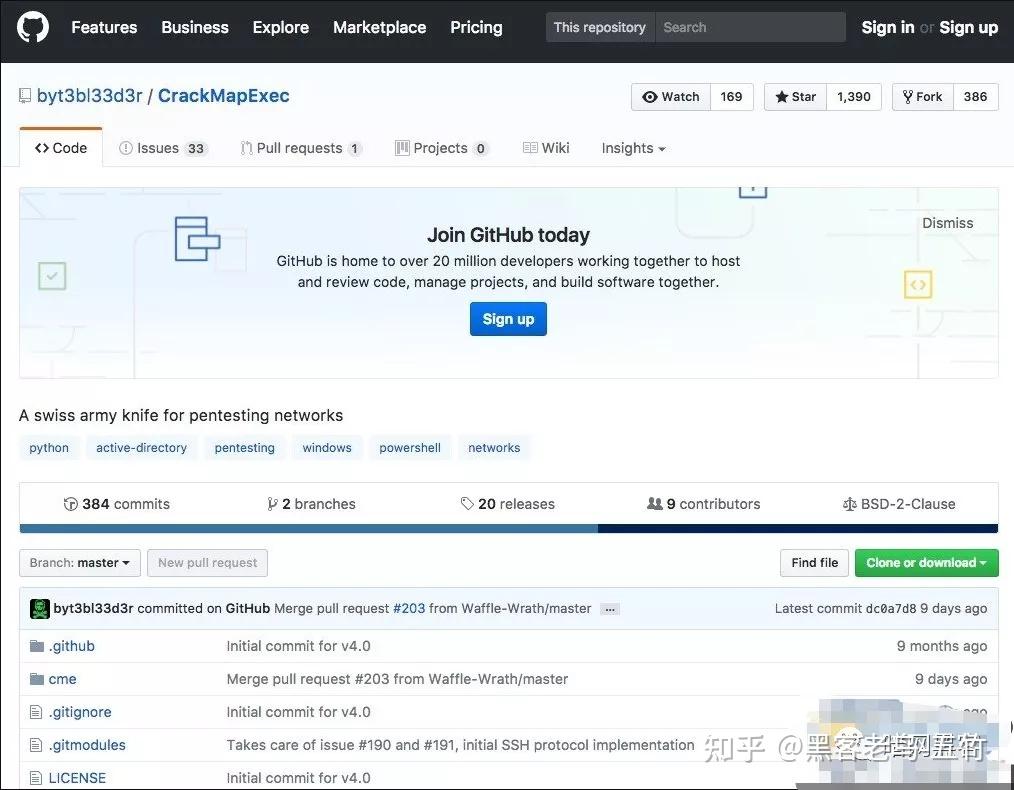Image resolution: width=1014 pixels, height=790 pixels.
Task: Click the LICENSE file icon
Action: (36, 778)
